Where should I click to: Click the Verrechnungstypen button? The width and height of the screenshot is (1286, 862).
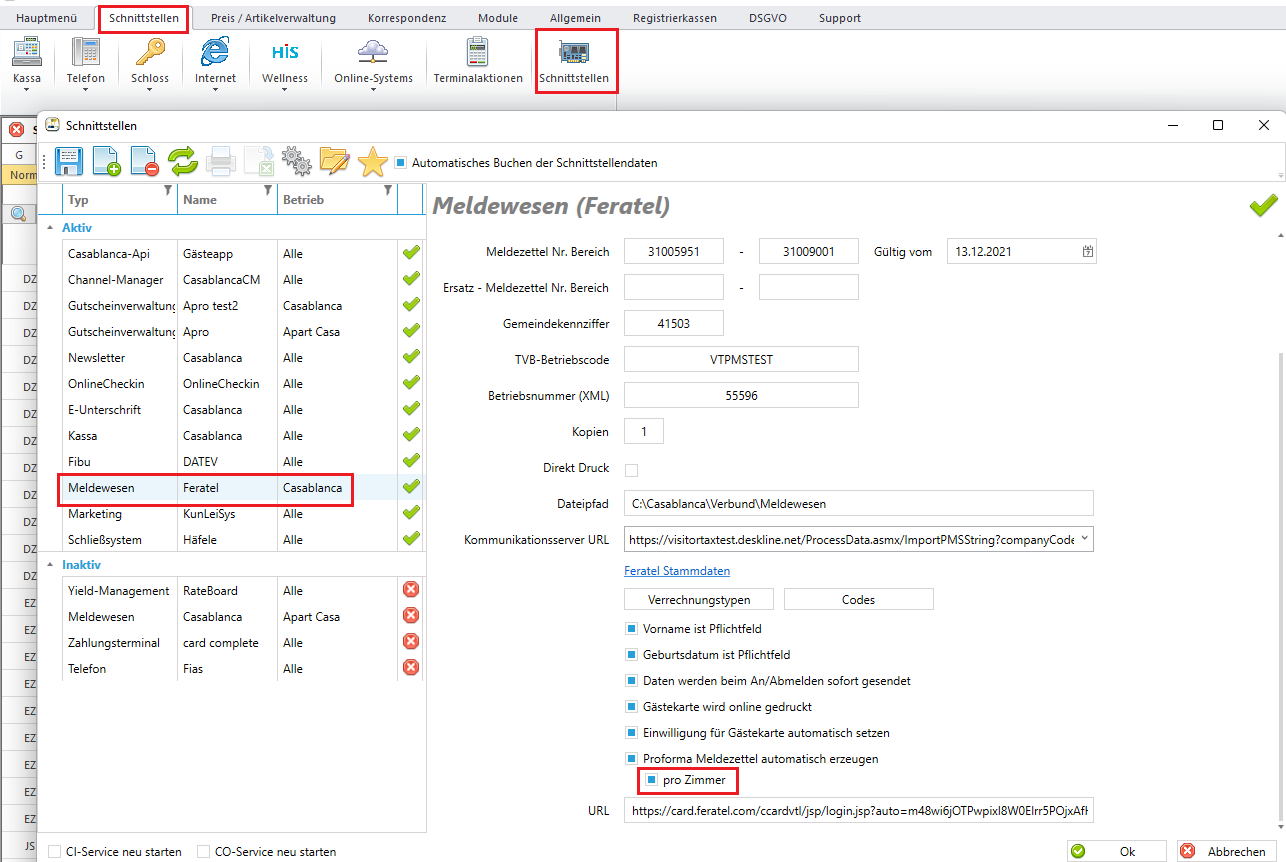698,600
